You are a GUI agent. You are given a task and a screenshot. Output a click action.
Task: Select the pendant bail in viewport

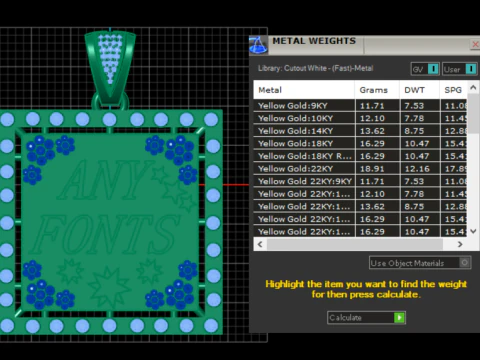[110, 68]
